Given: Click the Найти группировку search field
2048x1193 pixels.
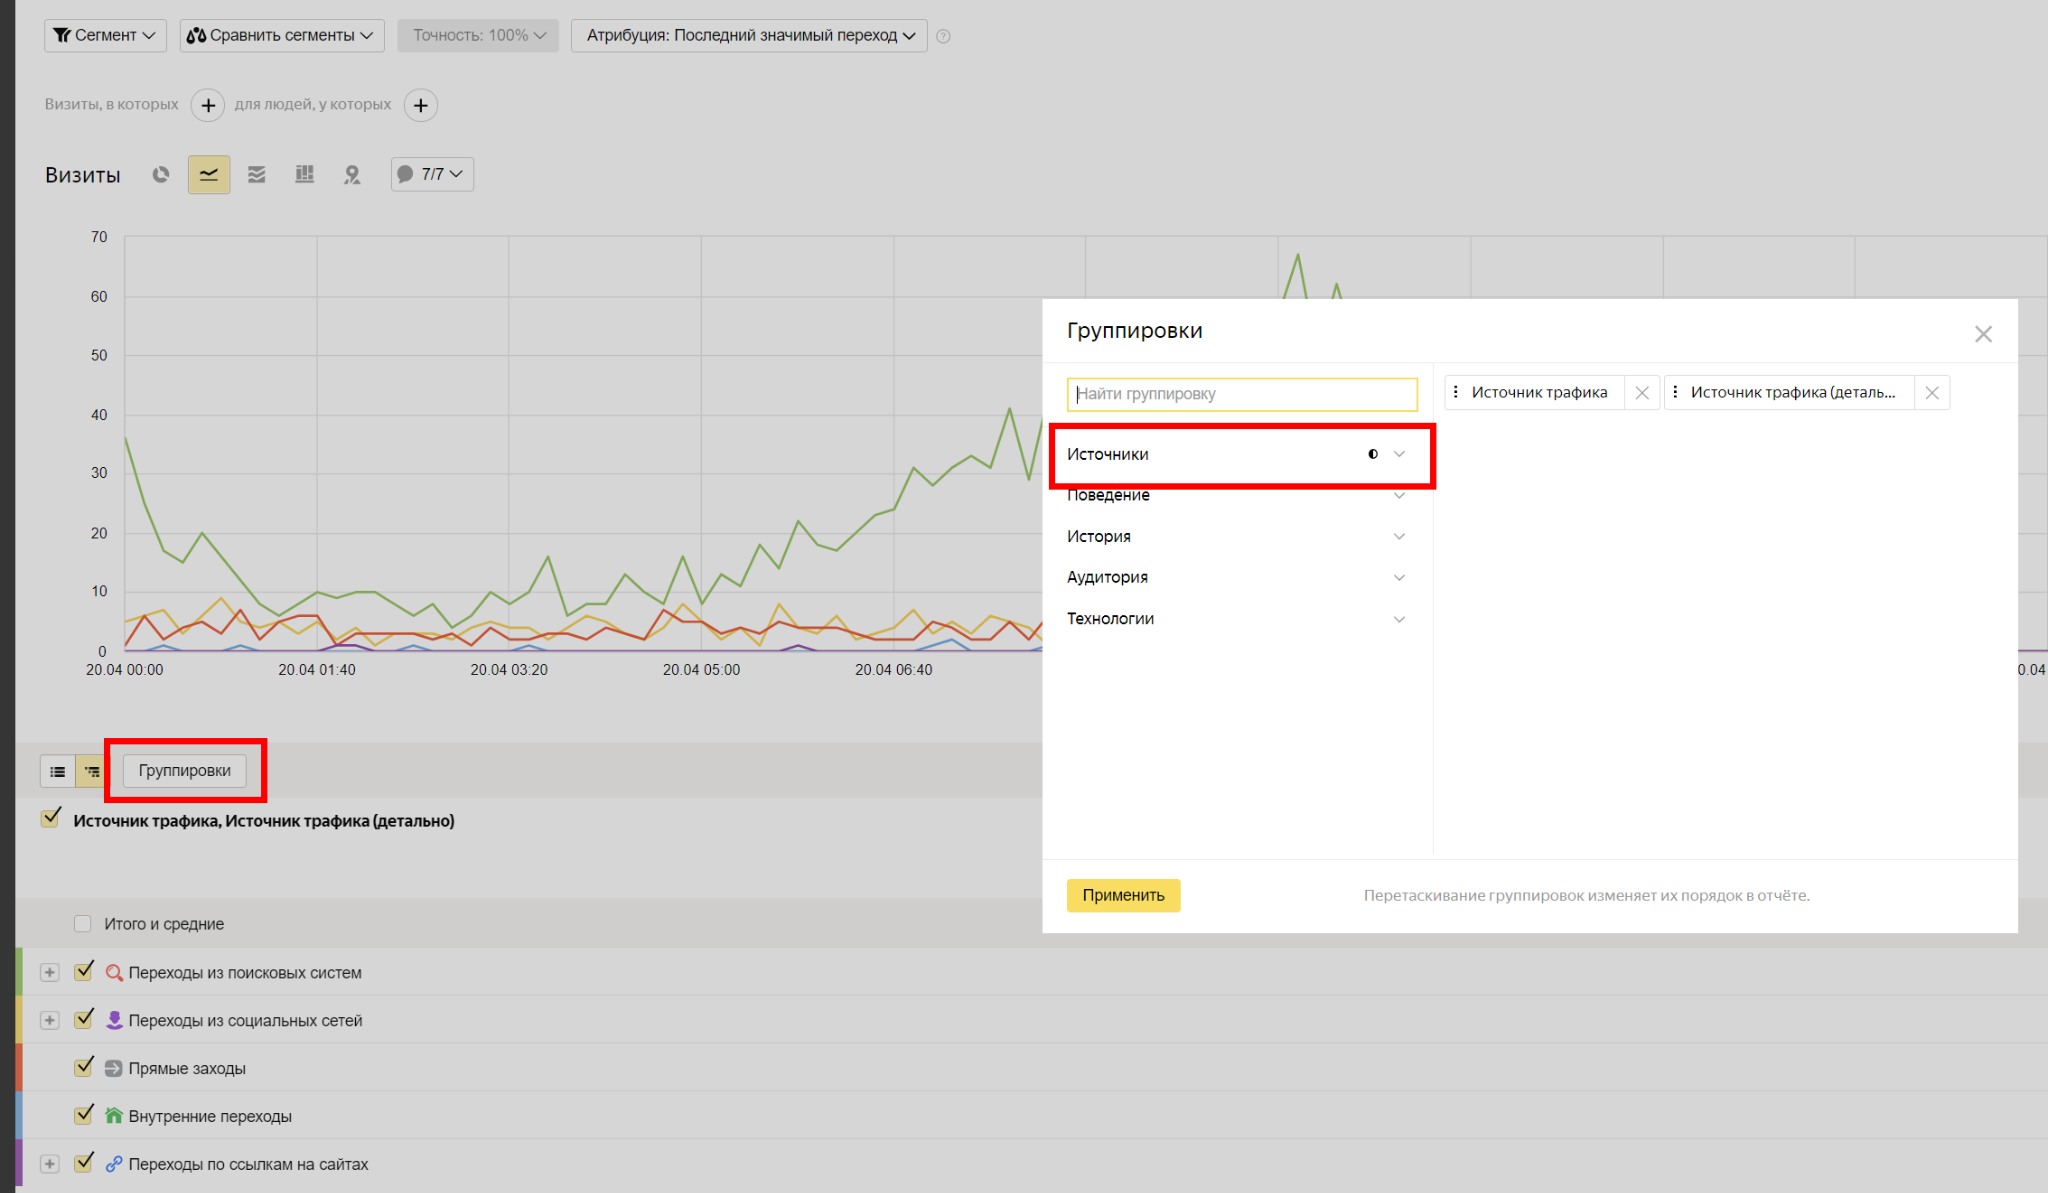Looking at the screenshot, I should (x=1242, y=394).
